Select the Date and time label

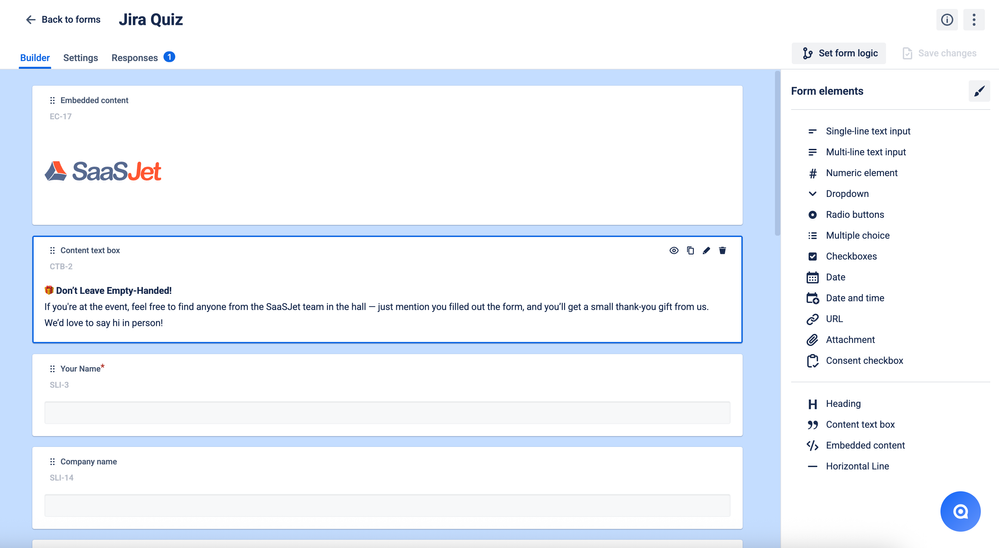855,298
